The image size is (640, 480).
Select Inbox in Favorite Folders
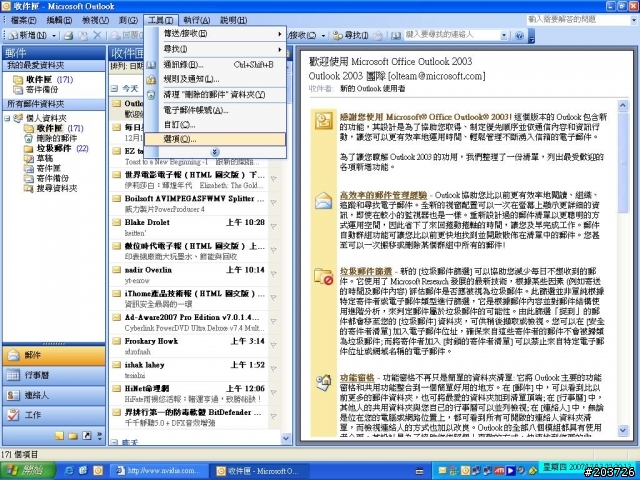43,79
